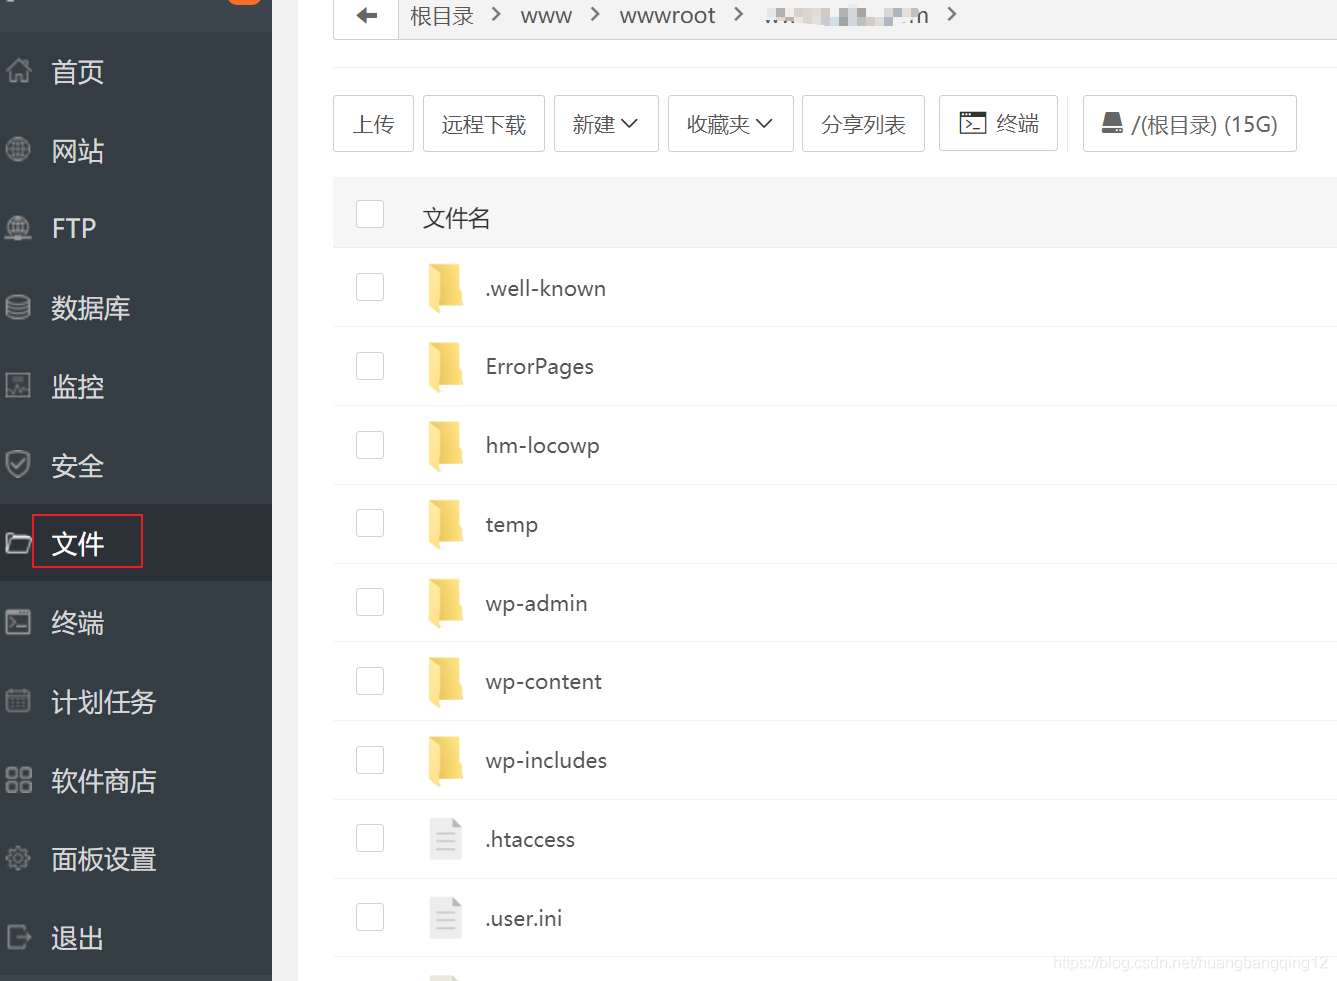Open the 新建 dropdown

point(606,124)
